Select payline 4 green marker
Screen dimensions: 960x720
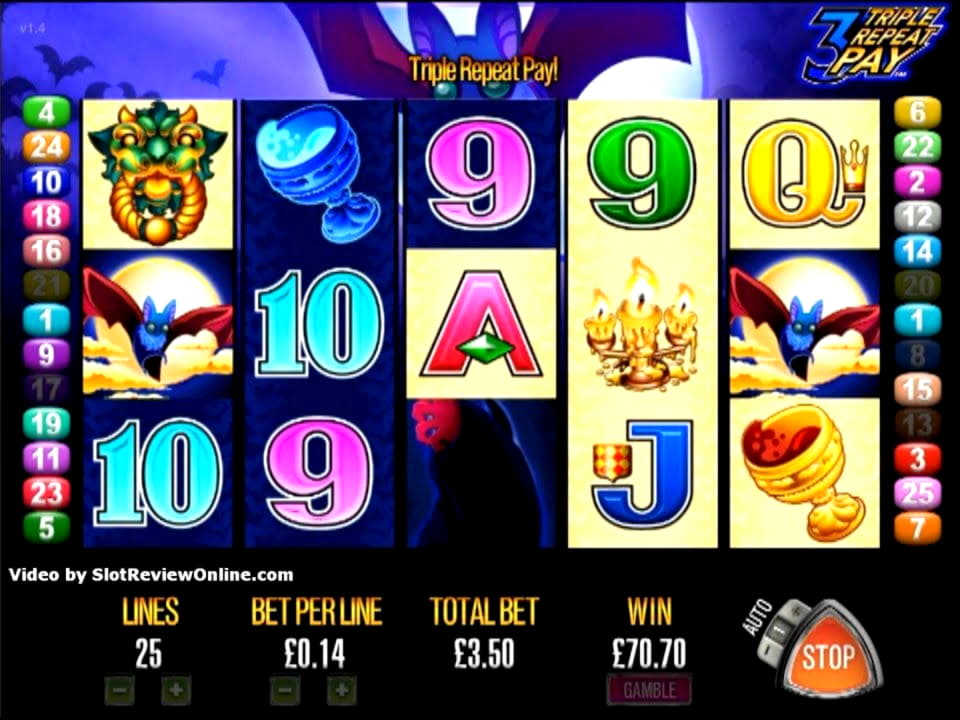pos(47,112)
